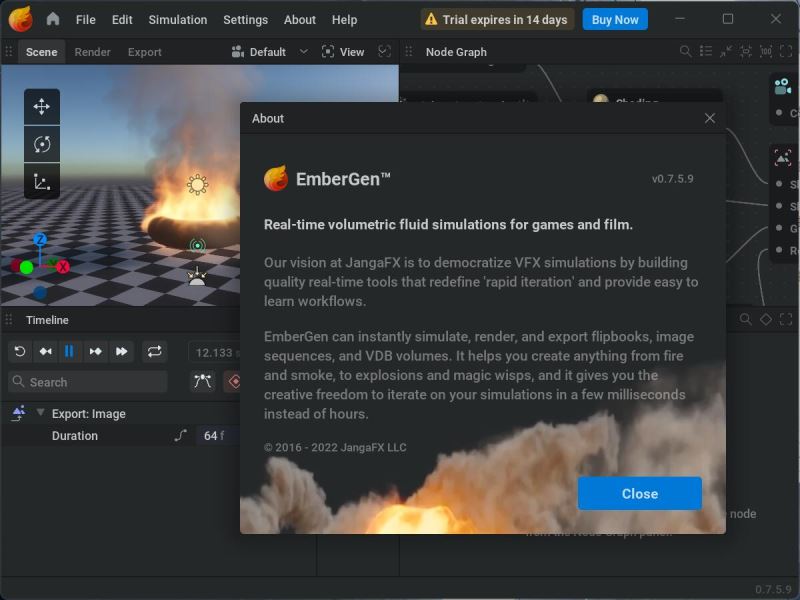This screenshot has width=800, height=600.
Task: Click the Timeline panel drag handle
Action: pyautogui.click(x=9, y=320)
